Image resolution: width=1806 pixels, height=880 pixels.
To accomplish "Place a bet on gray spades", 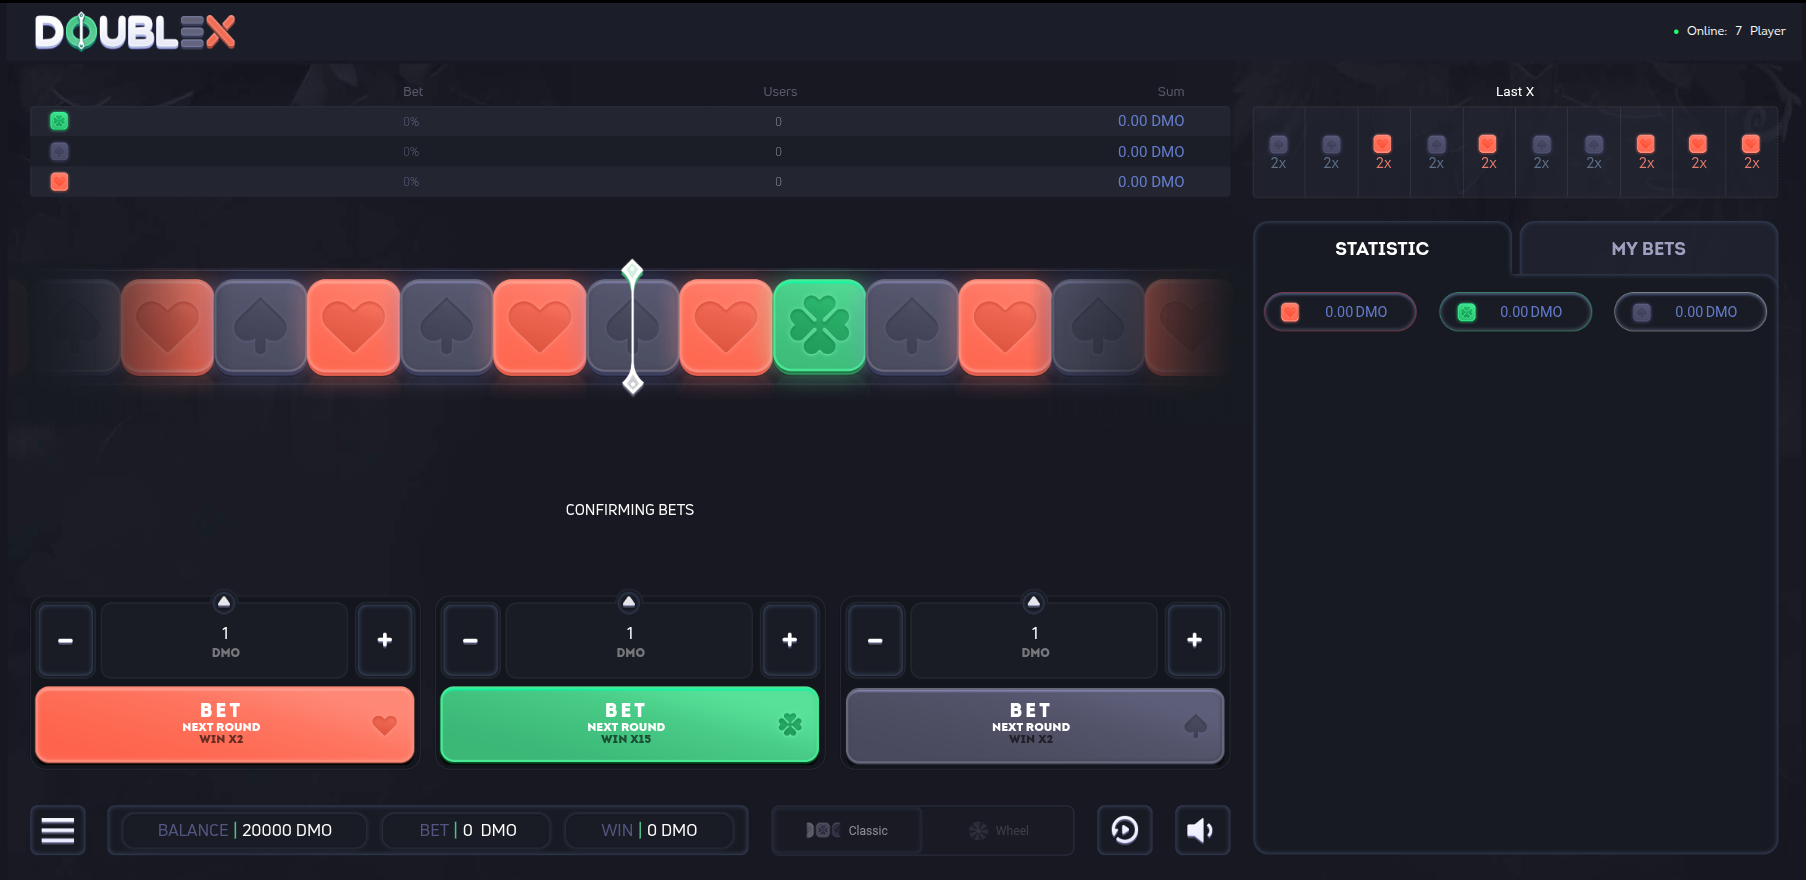I will (1035, 725).
